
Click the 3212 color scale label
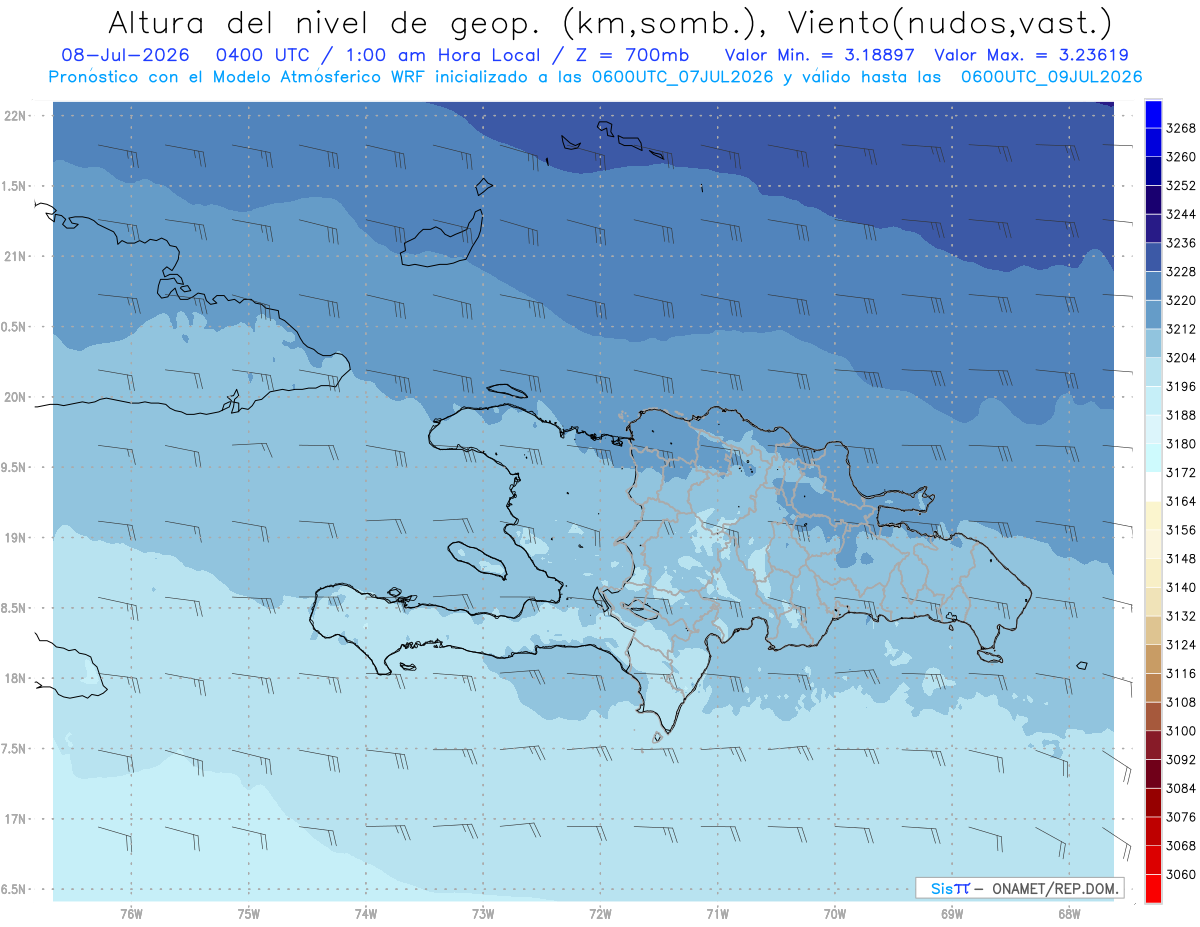[x=1181, y=329]
